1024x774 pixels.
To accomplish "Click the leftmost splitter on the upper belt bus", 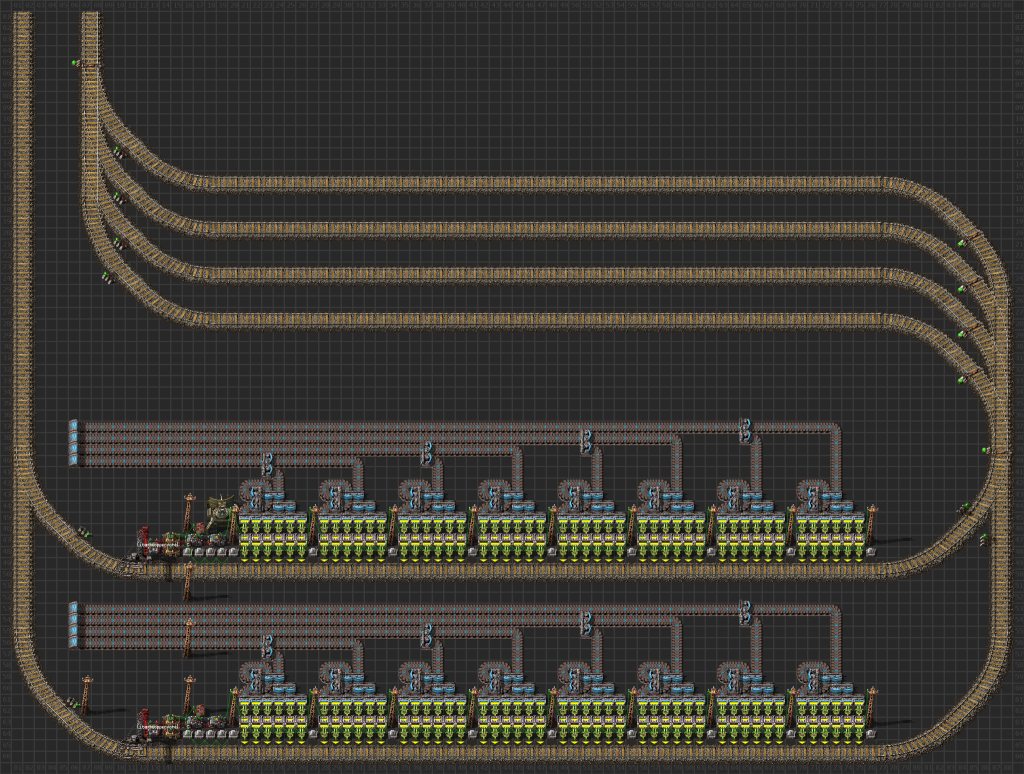I will 267,463.
